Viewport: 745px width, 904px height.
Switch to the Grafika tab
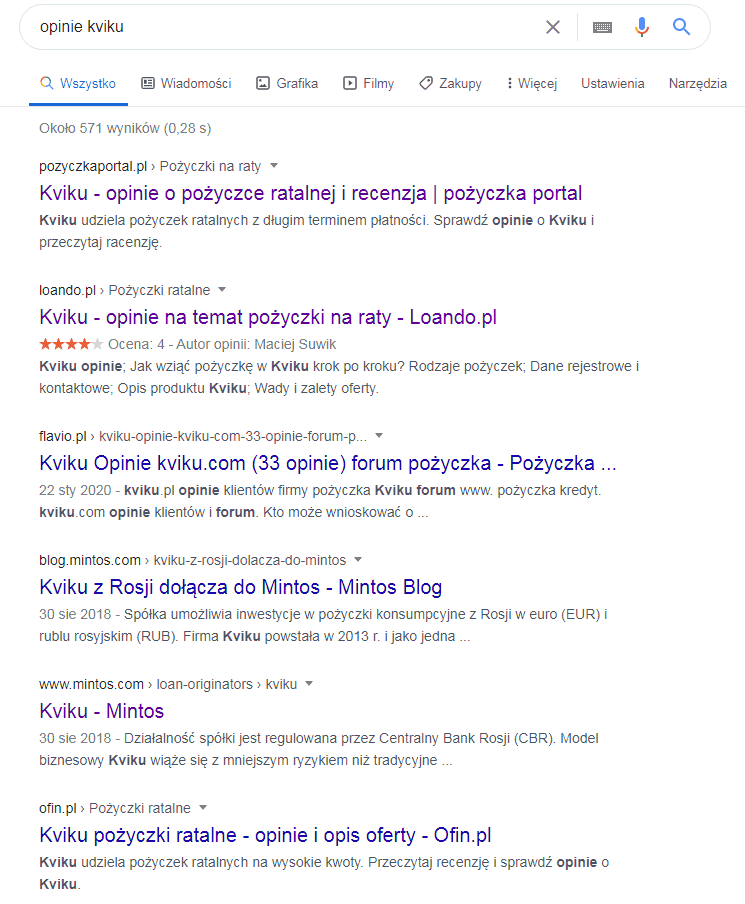coord(287,84)
